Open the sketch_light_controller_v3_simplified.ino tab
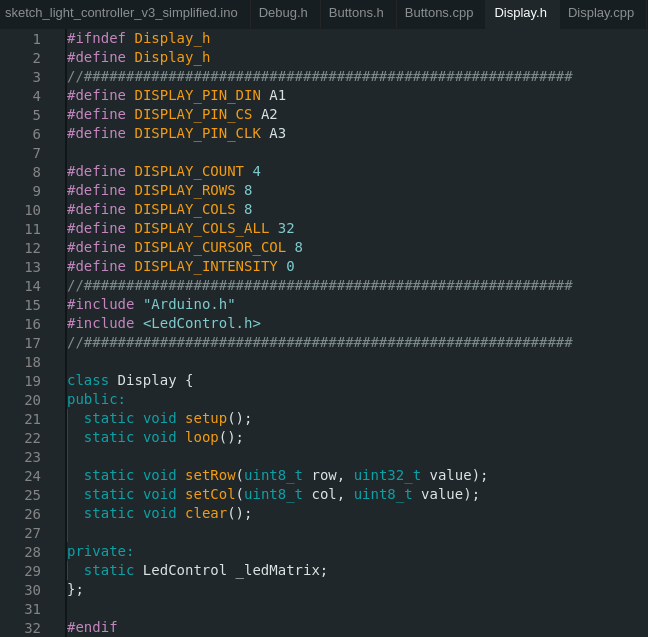 (x=121, y=13)
